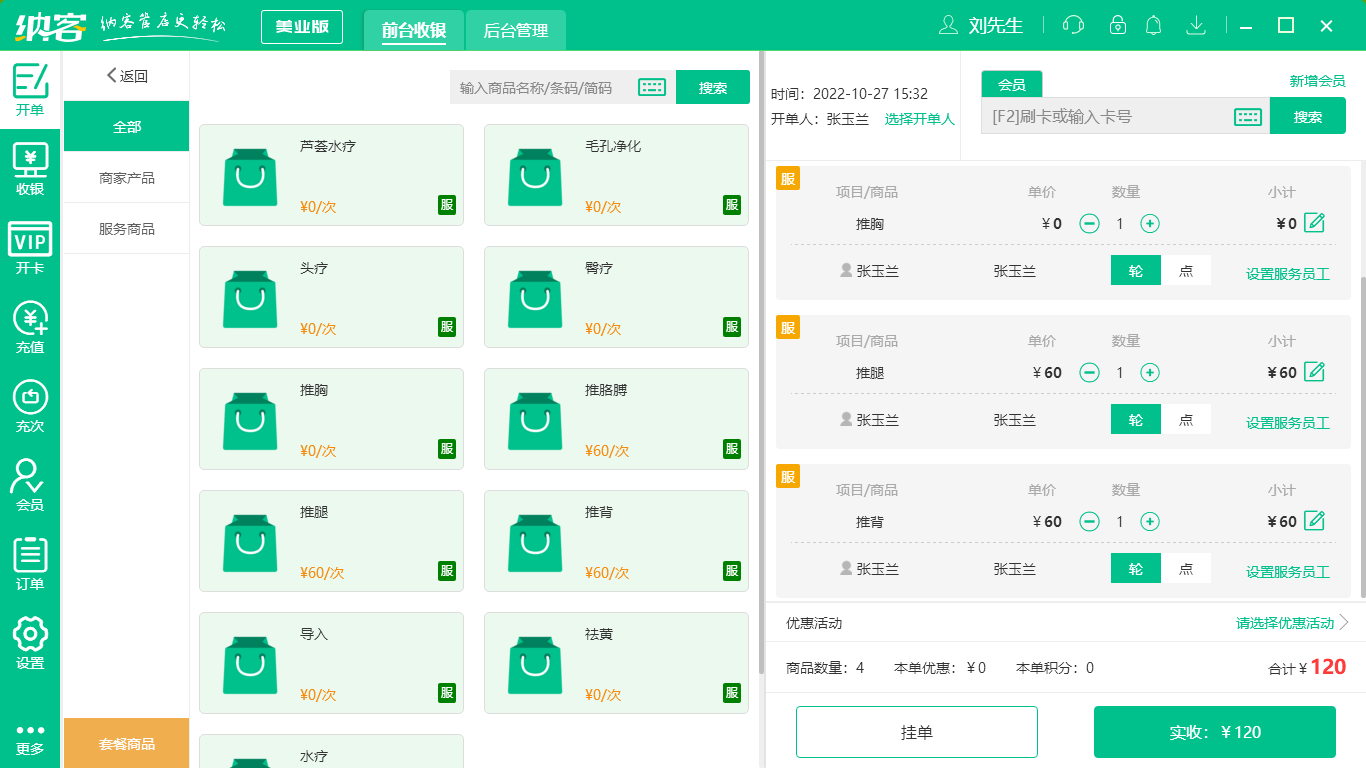Click the 挂单 hold order button
This screenshot has height=768, width=1366.
tap(916, 731)
